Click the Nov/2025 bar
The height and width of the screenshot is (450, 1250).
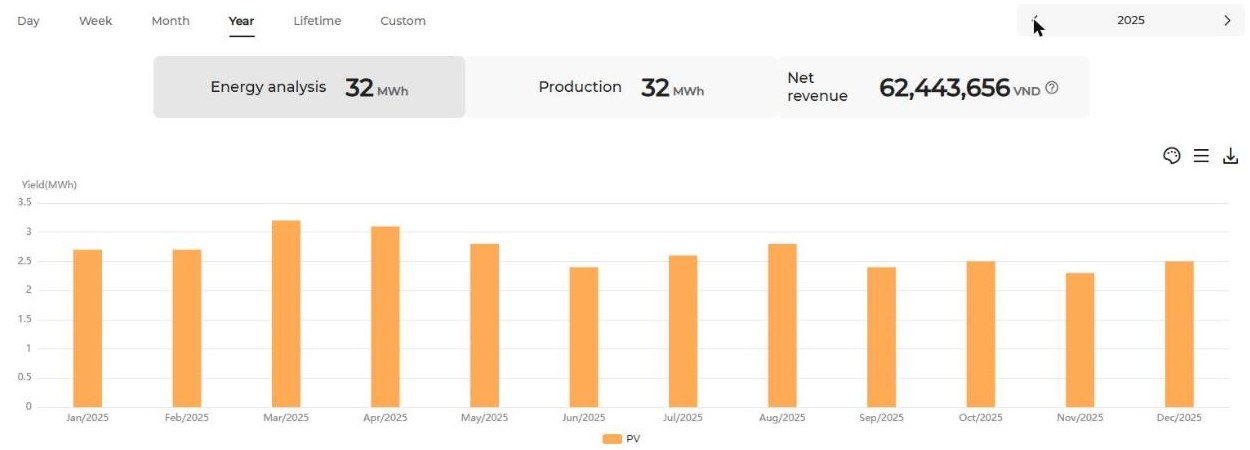pos(1080,340)
